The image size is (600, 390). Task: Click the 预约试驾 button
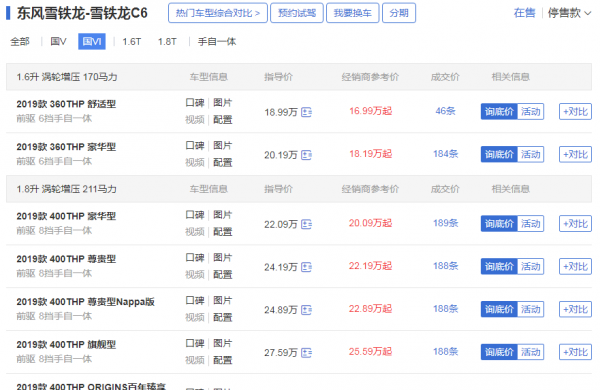click(297, 13)
